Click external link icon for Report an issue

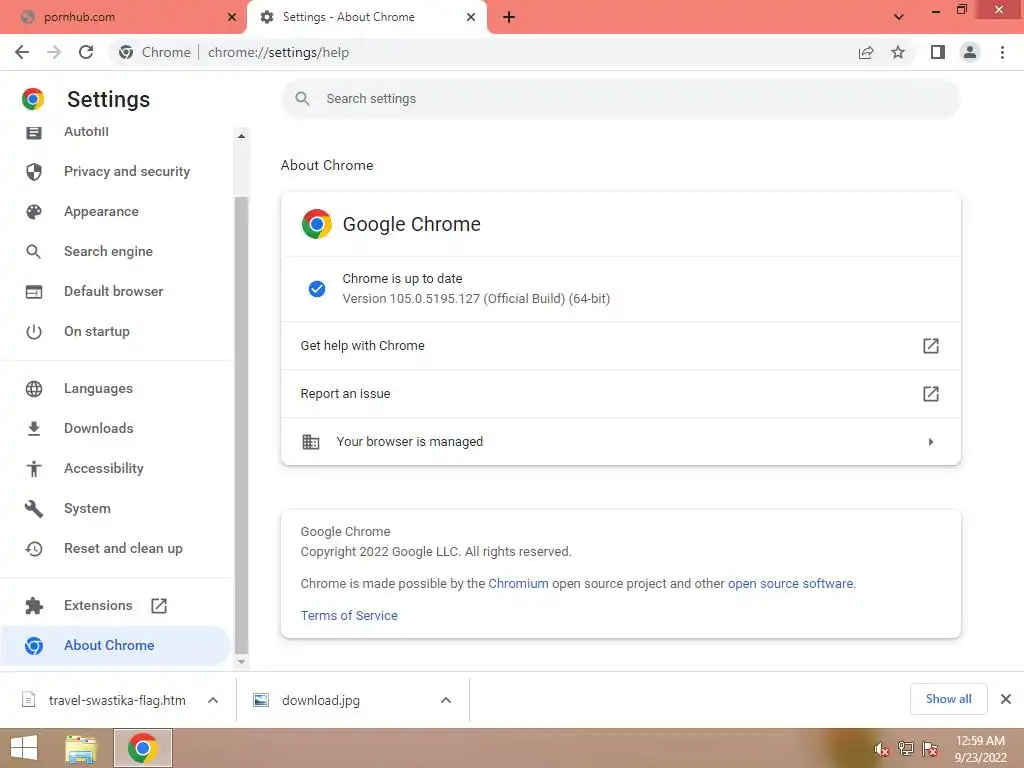click(931, 394)
